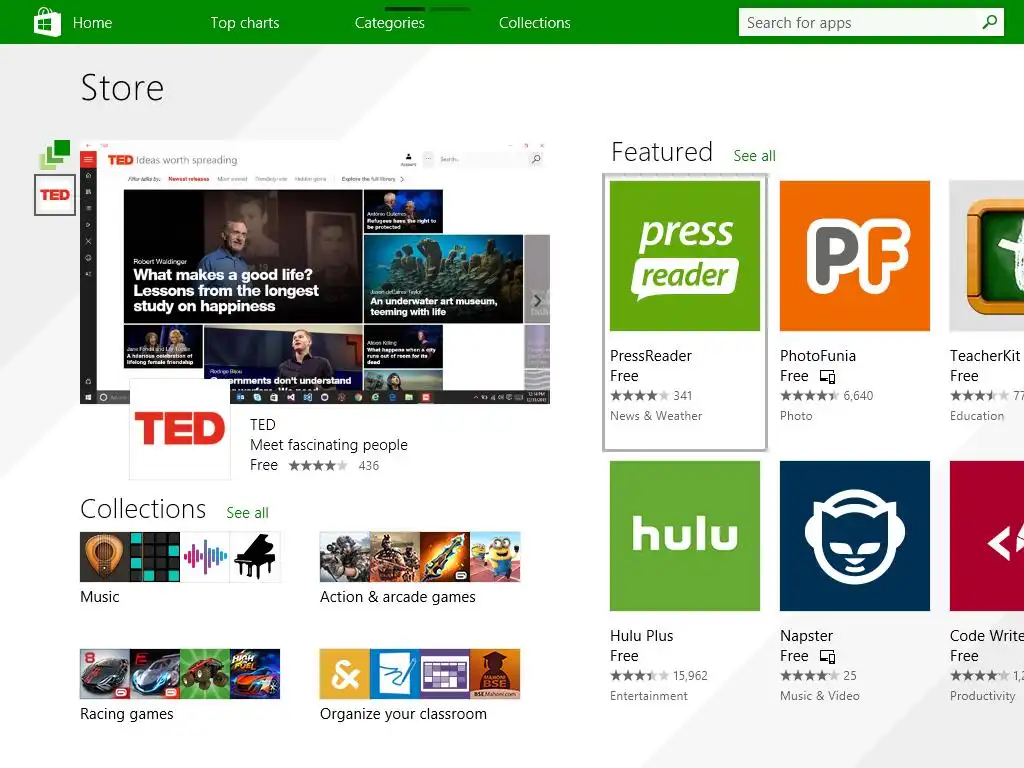1024x768 pixels.
Task: Click the High Fuel racing game icon
Action: click(255, 674)
